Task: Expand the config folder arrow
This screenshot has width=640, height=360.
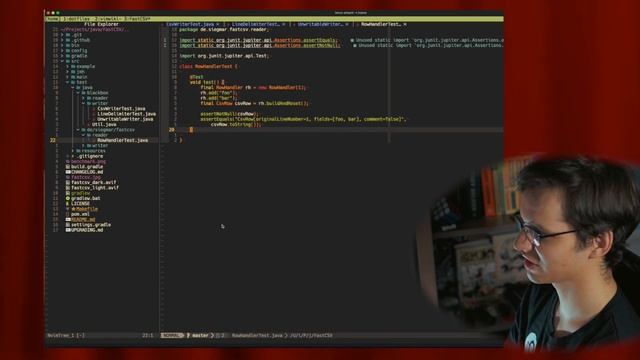Action: [62, 51]
